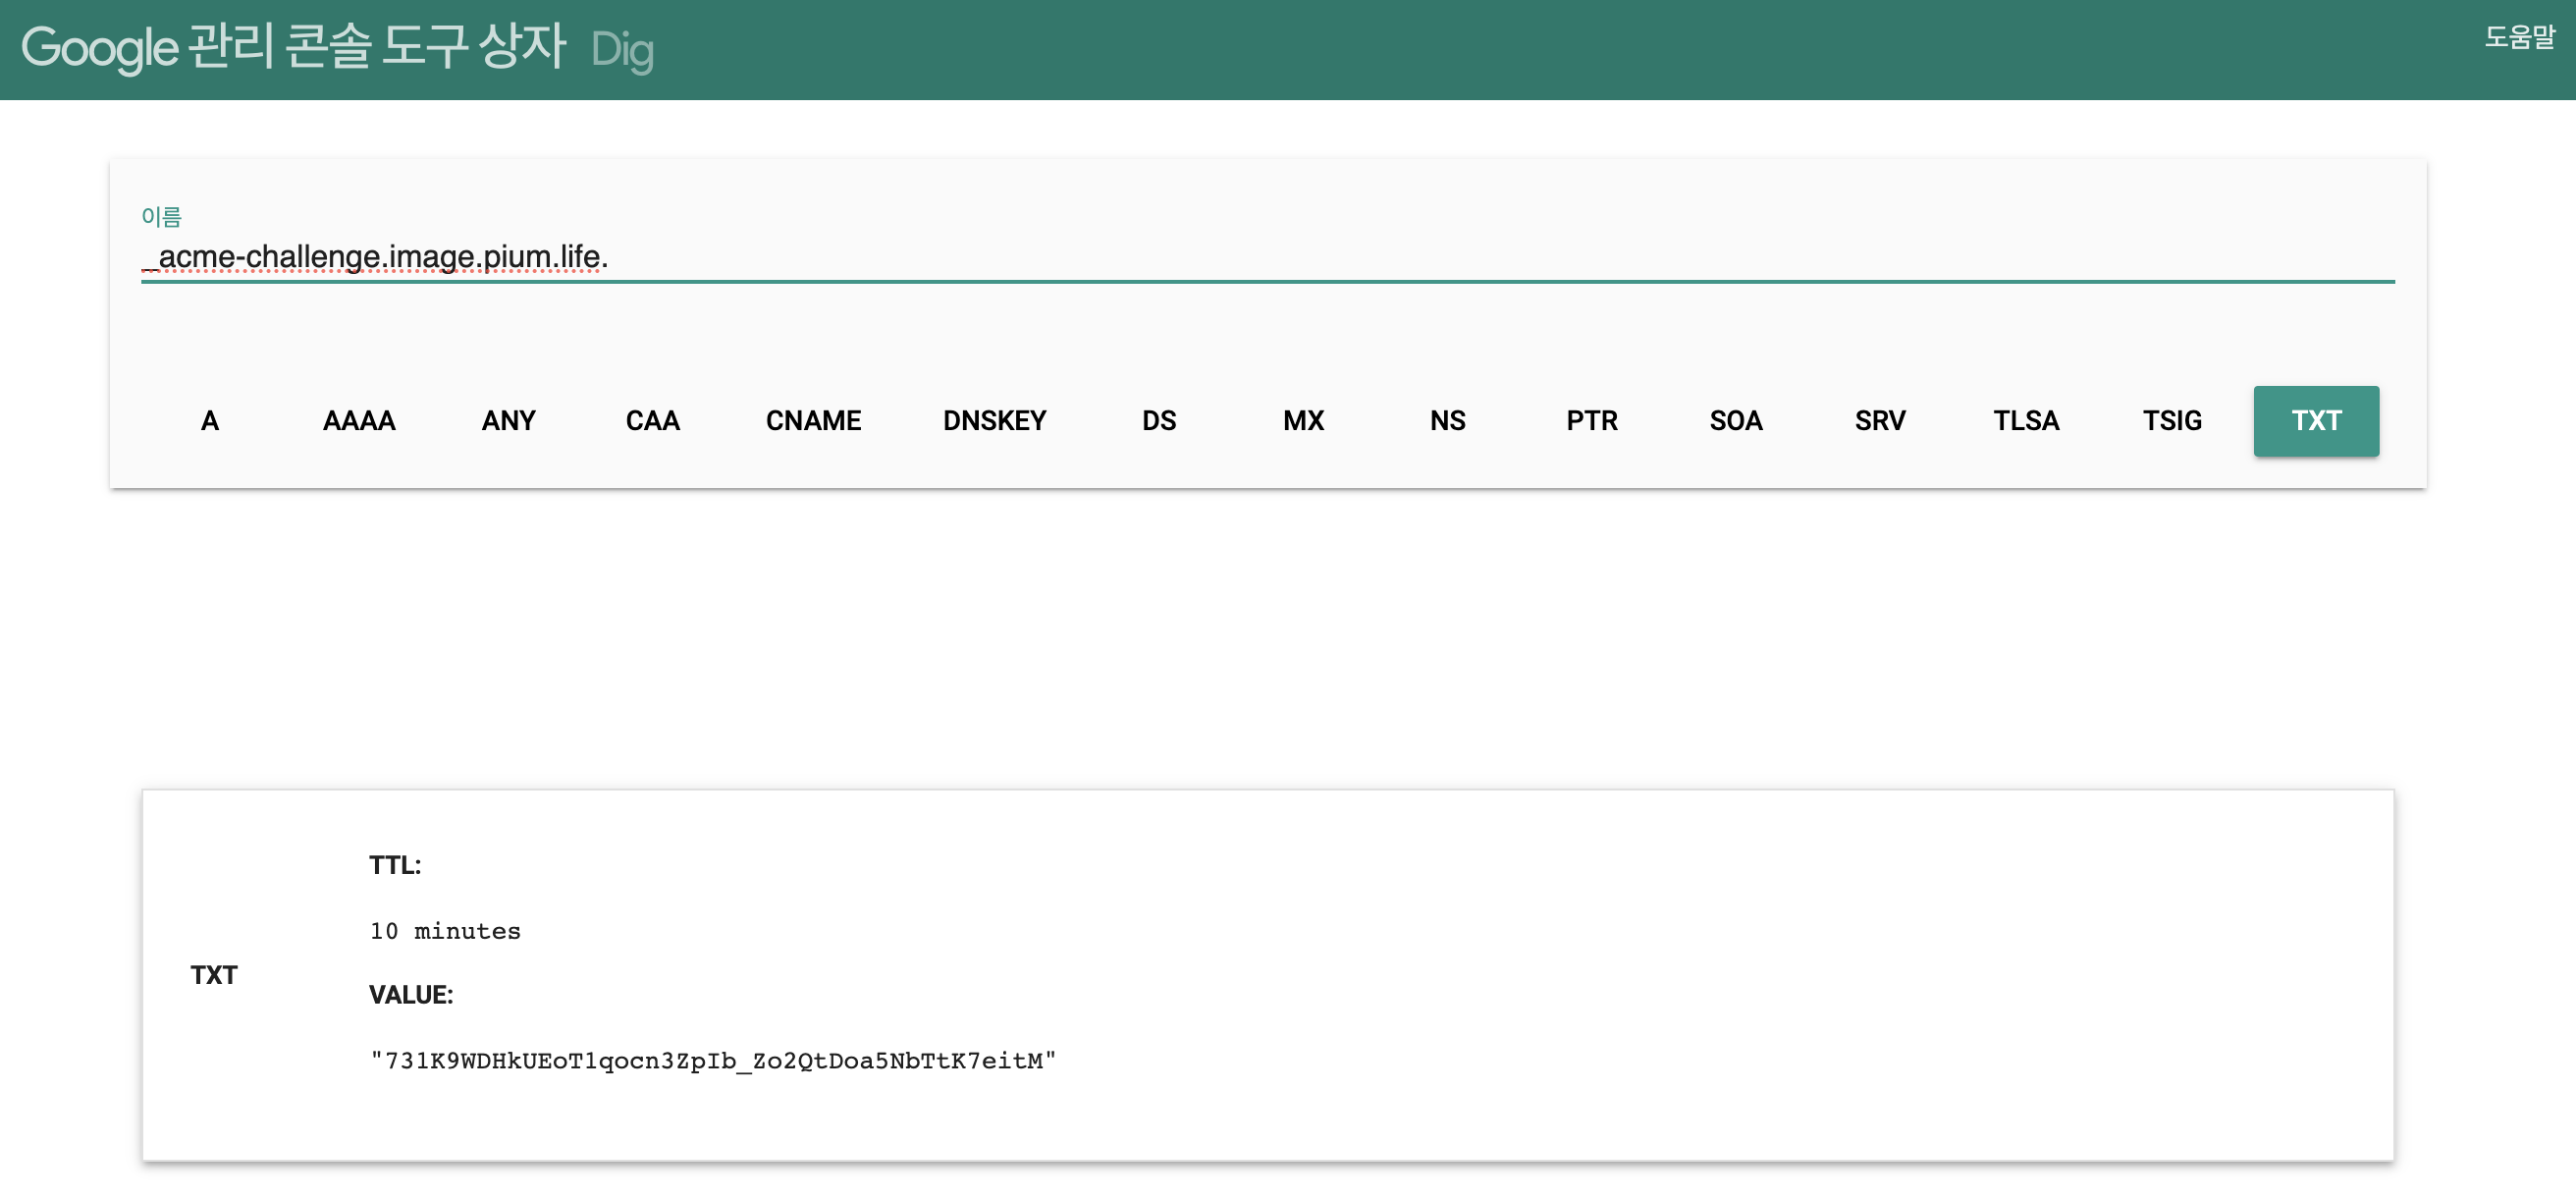Click the Google 관리 콘솔 도구 상자 title

(294, 48)
